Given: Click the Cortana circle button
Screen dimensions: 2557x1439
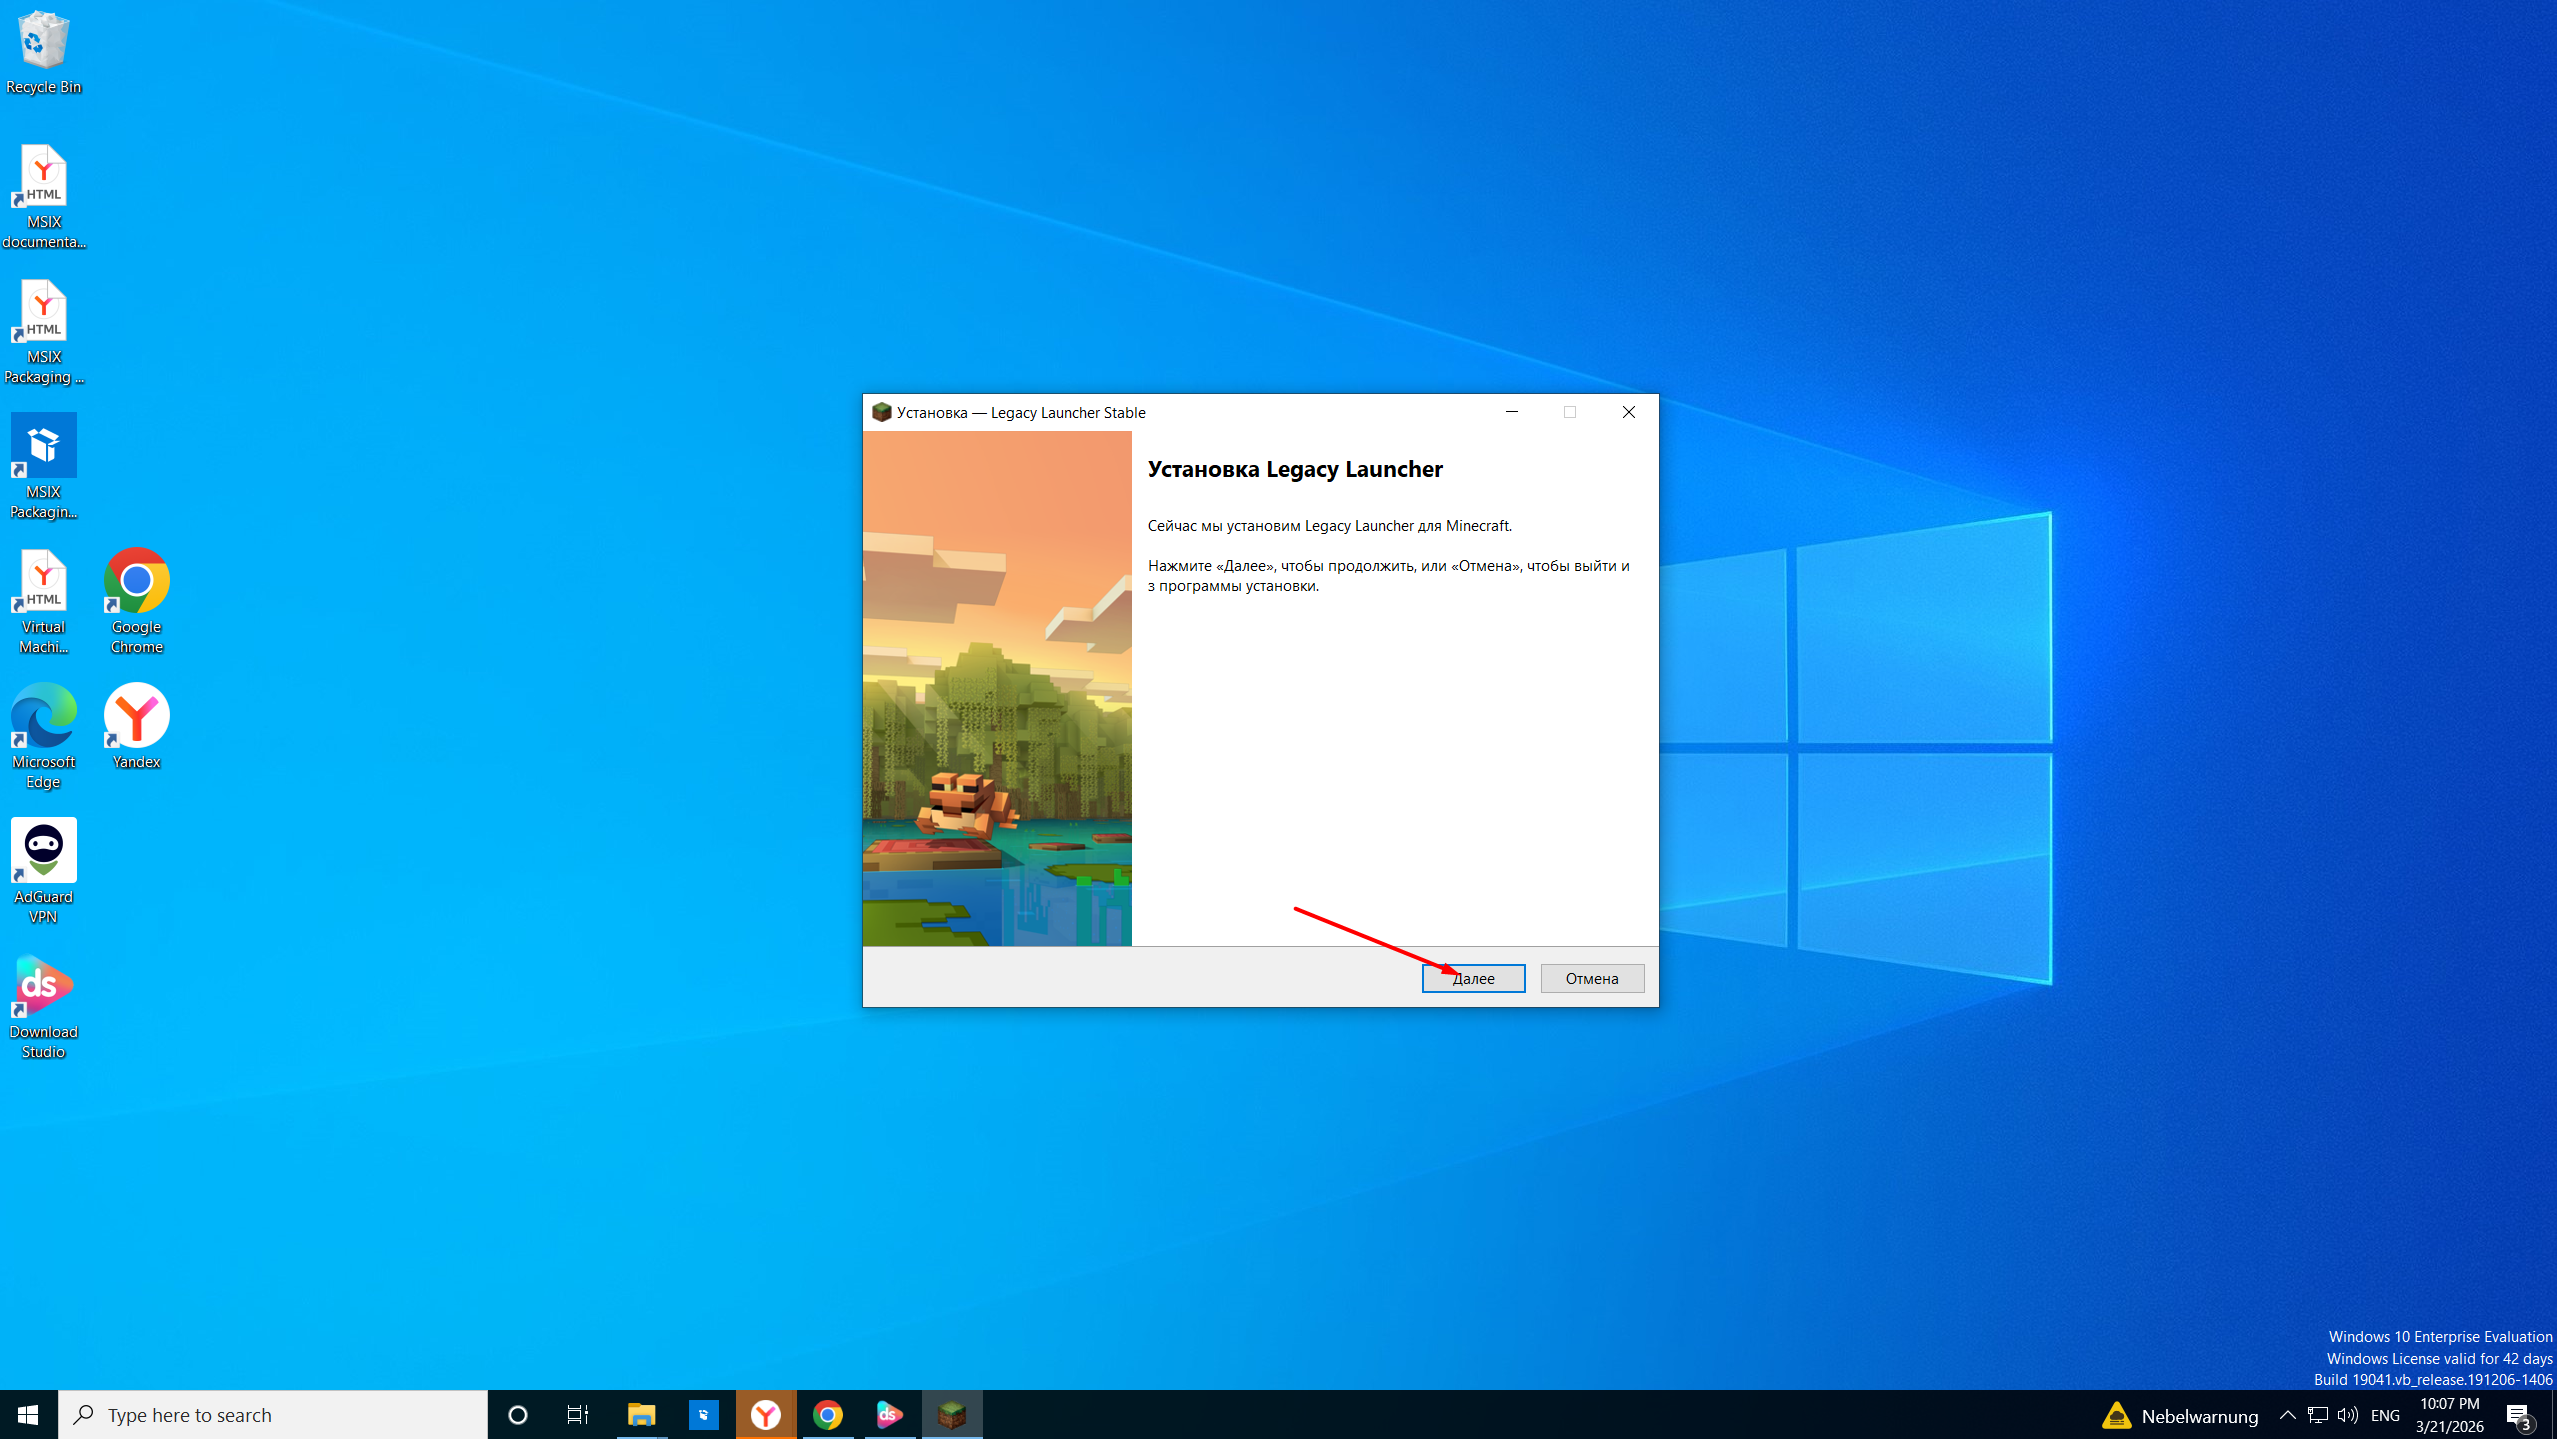Looking at the screenshot, I should 517,1414.
